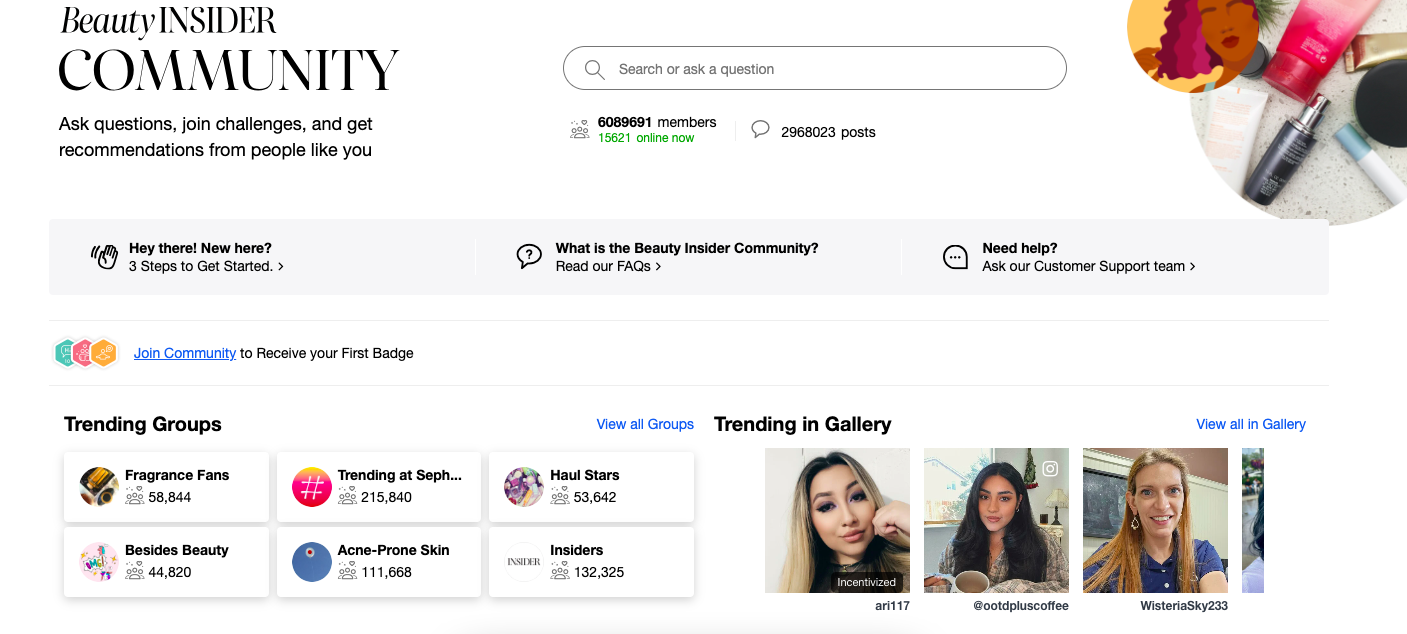Click the waving hand icon
Image resolution: width=1407 pixels, height=634 pixels.
pyautogui.click(x=104, y=257)
